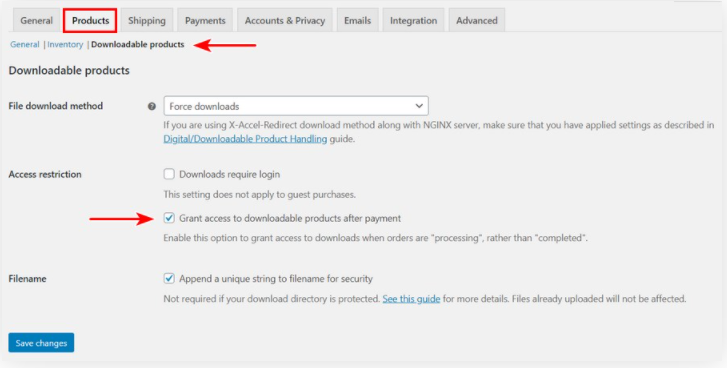Viewport: 727px width, 368px height.
Task: Go to the Payments tab
Action: (205, 21)
